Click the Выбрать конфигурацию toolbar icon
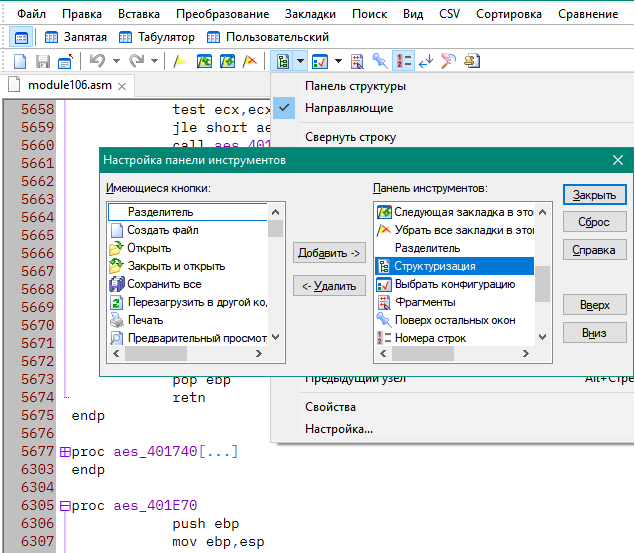Viewport: 635px width, 553px height. (321, 61)
